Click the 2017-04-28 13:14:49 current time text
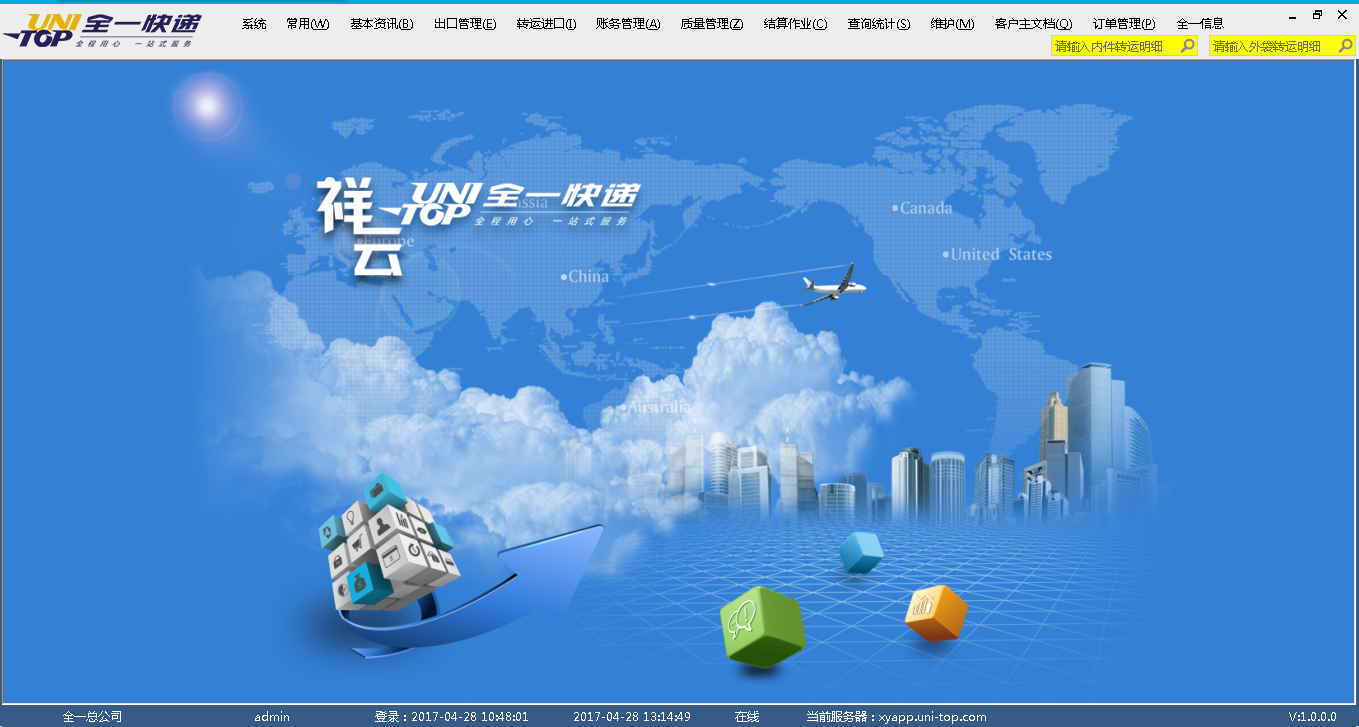 632,717
